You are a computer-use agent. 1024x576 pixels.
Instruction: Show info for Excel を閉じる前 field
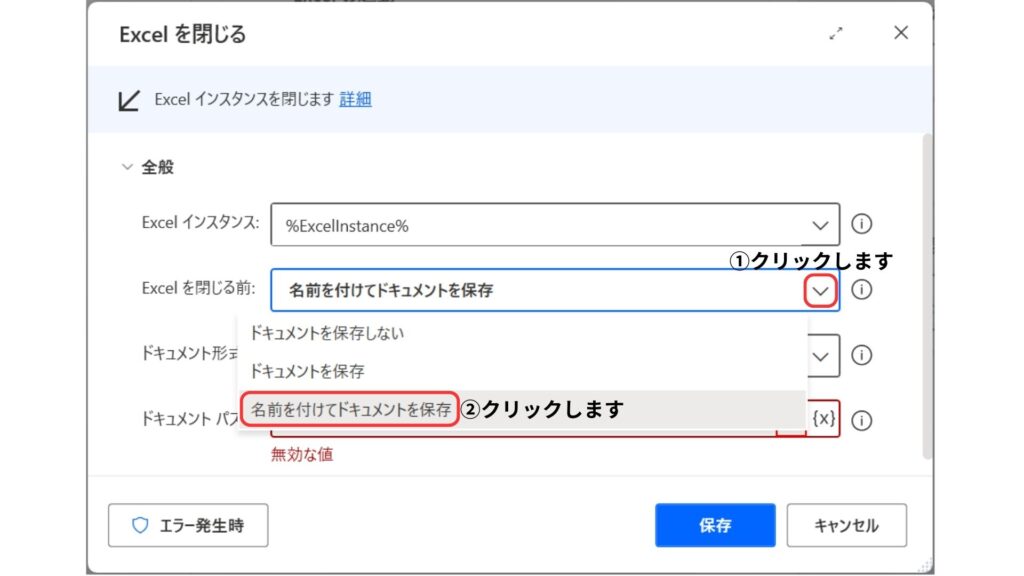(x=861, y=289)
